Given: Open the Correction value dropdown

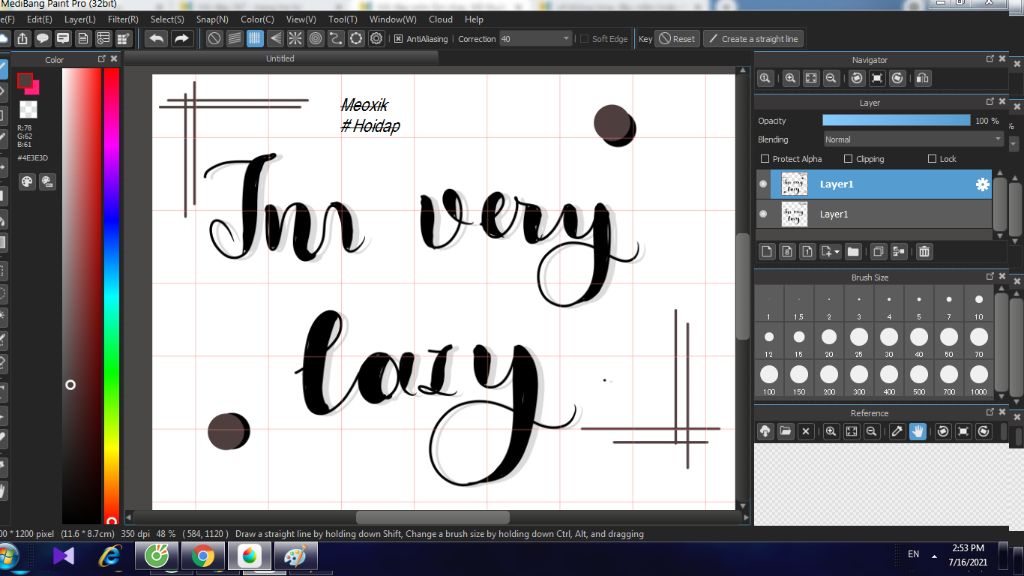Looking at the screenshot, I should pyautogui.click(x=566, y=39).
